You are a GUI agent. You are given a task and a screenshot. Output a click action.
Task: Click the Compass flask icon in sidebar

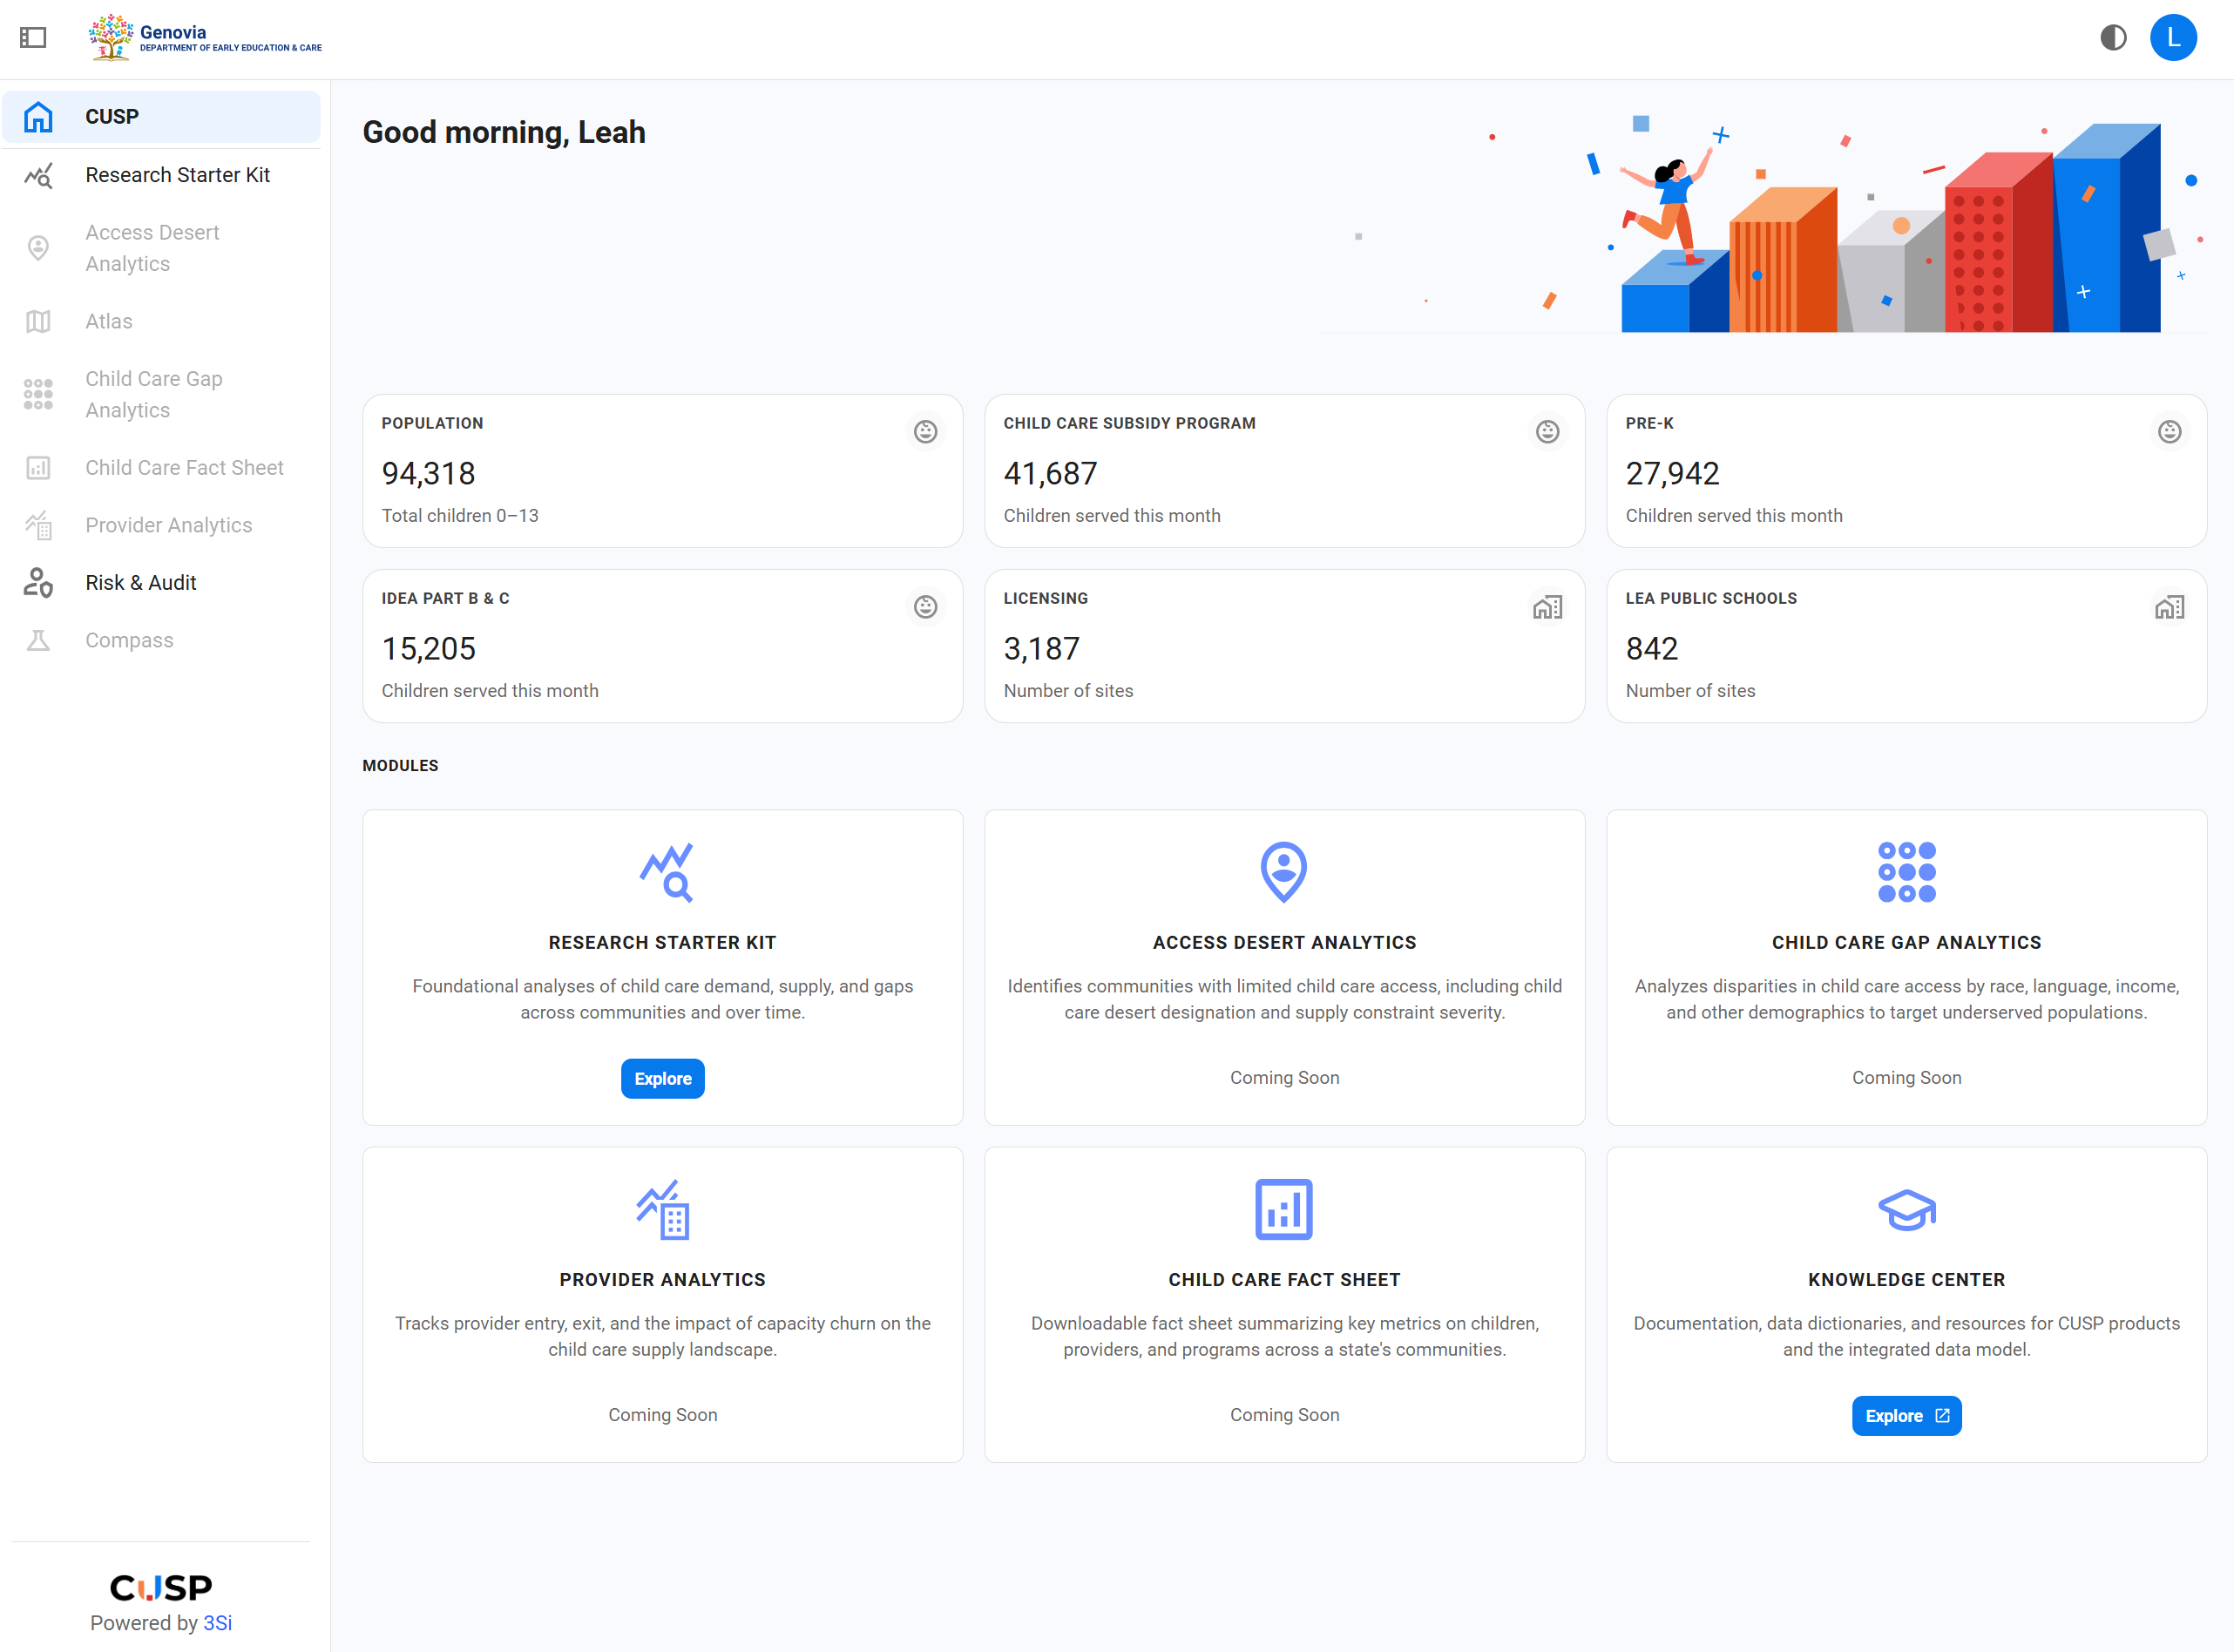click(x=38, y=640)
